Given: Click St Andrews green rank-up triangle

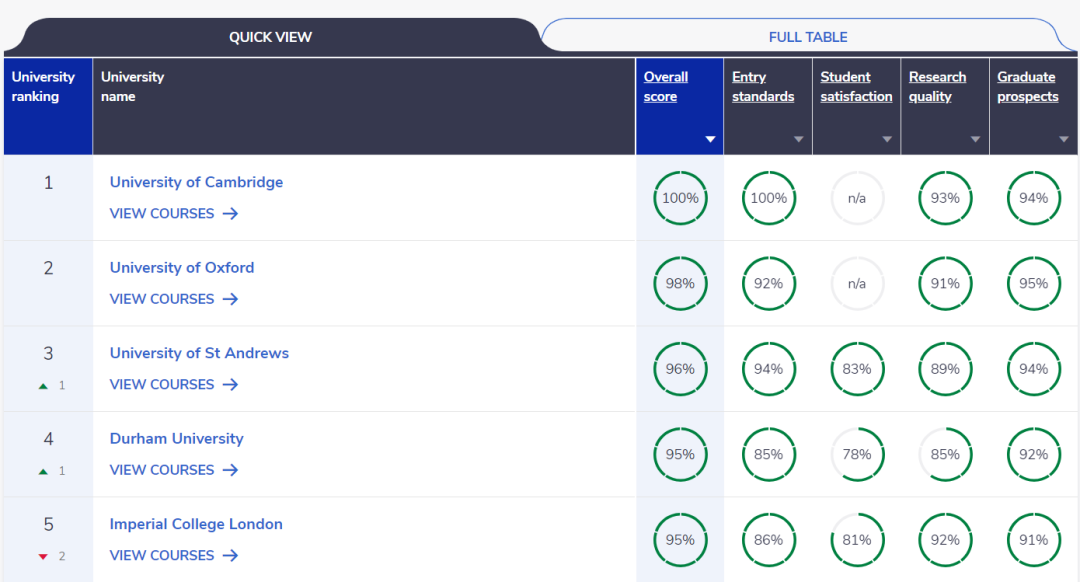Looking at the screenshot, I should [x=43, y=386].
